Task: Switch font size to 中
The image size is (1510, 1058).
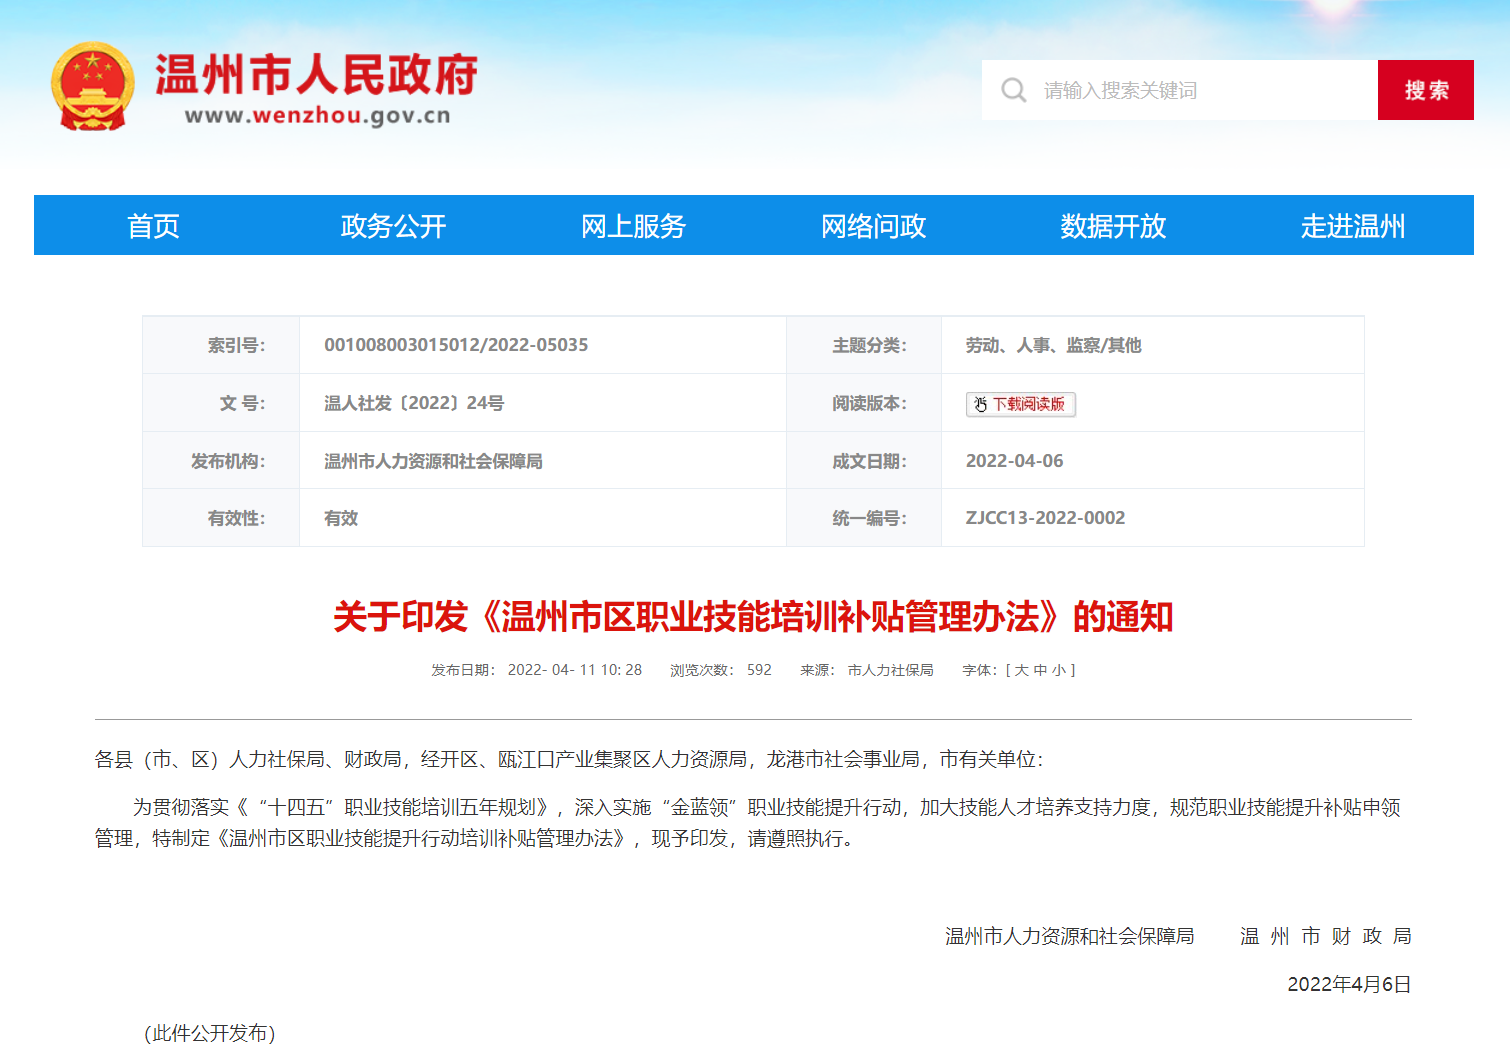Action: point(1040,670)
